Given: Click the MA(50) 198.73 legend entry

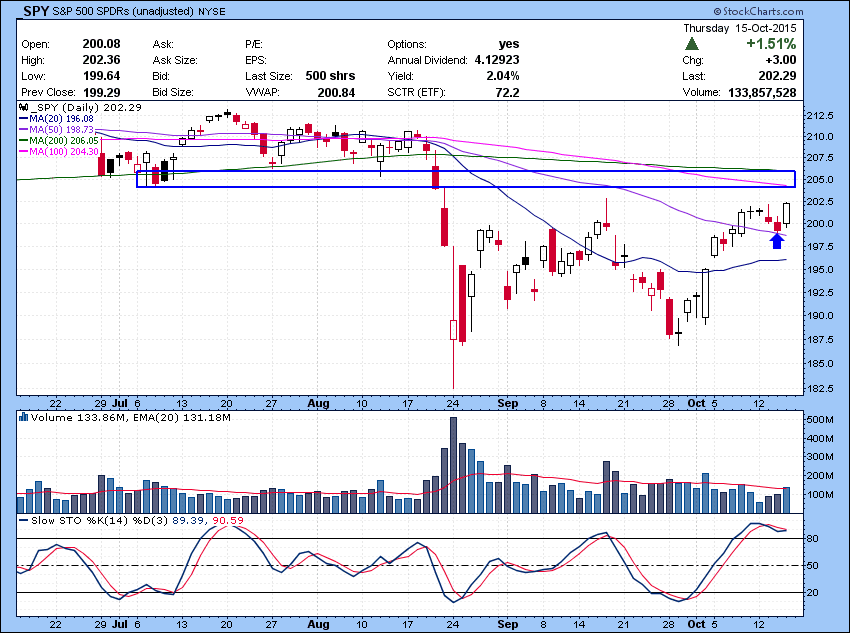Looking at the screenshot, I should tap(56, 130).
